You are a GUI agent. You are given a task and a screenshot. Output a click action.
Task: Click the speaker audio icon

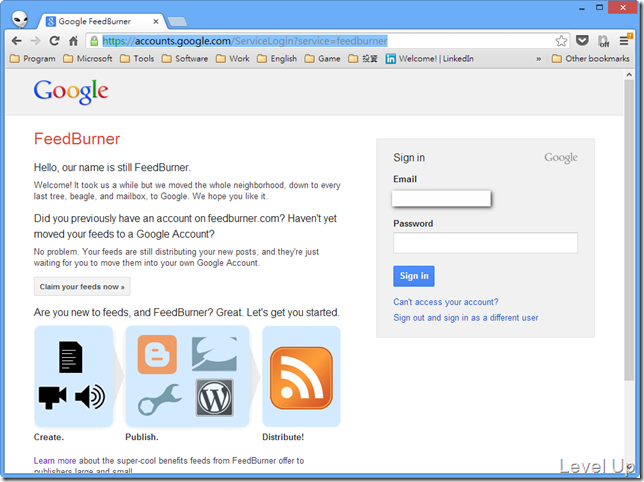[90, 397]
